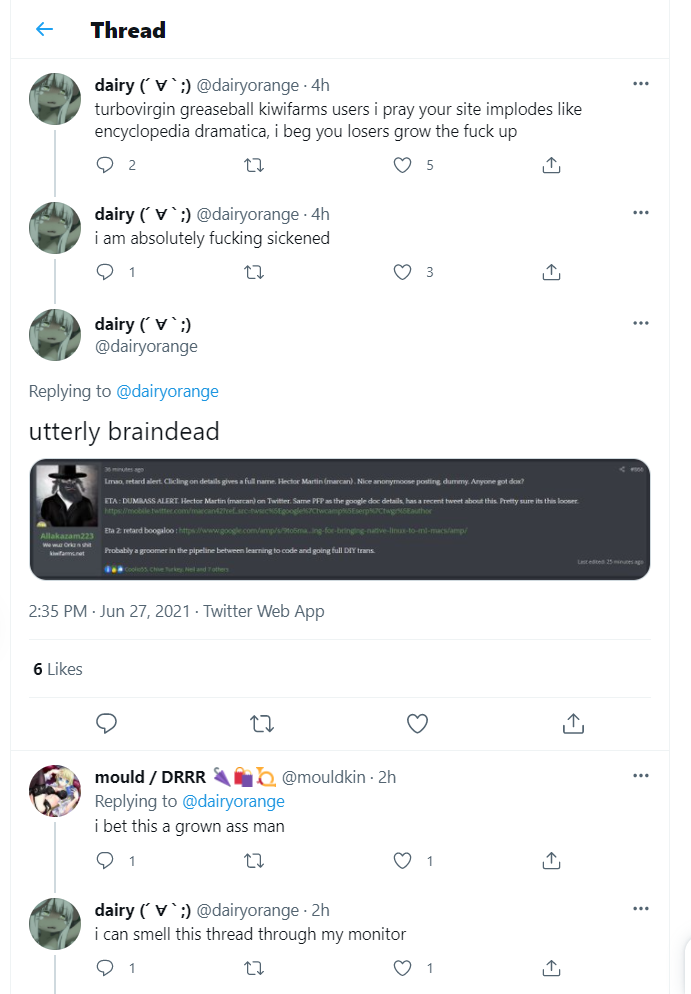
Task: Reply to the main 'utterly braindead' tweet
Action: 107,723
